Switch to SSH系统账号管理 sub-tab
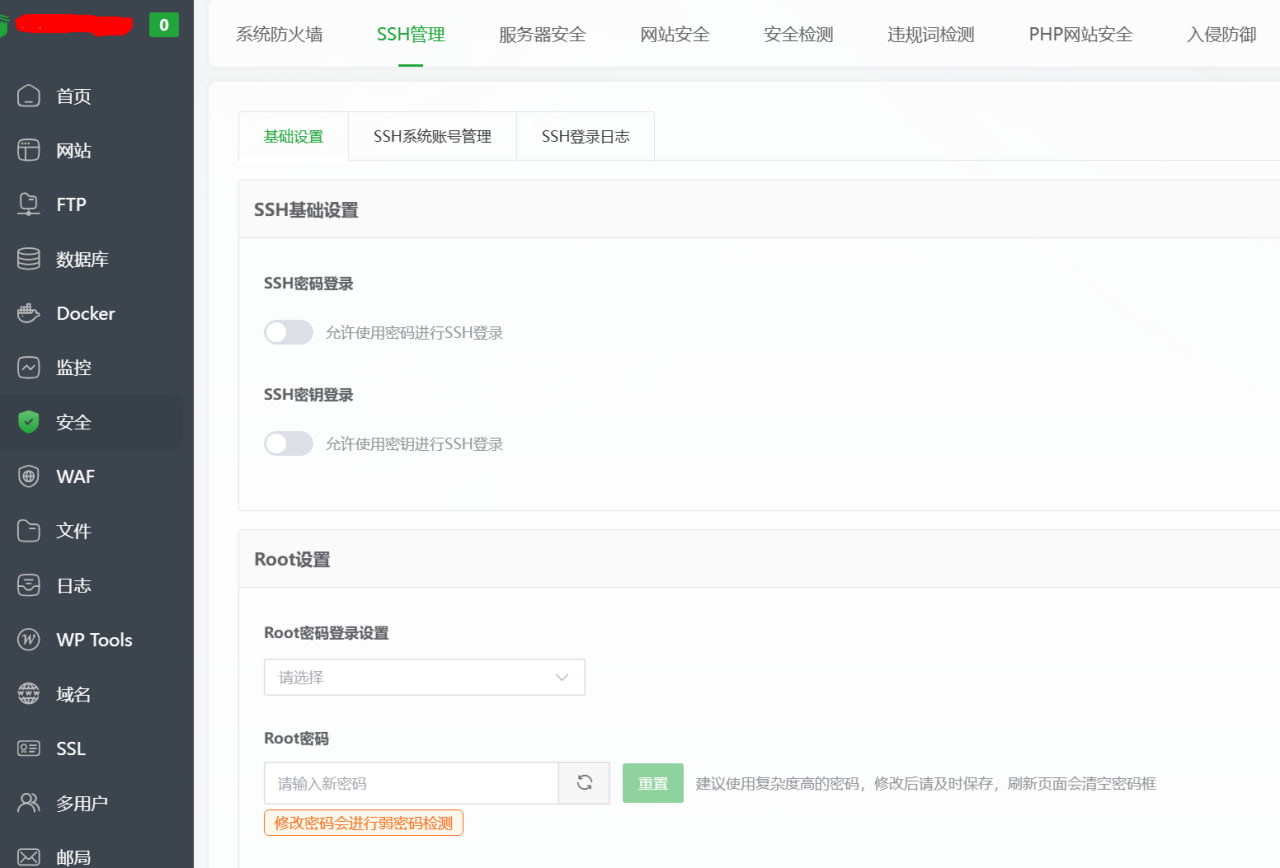 [x=432, y=136]
